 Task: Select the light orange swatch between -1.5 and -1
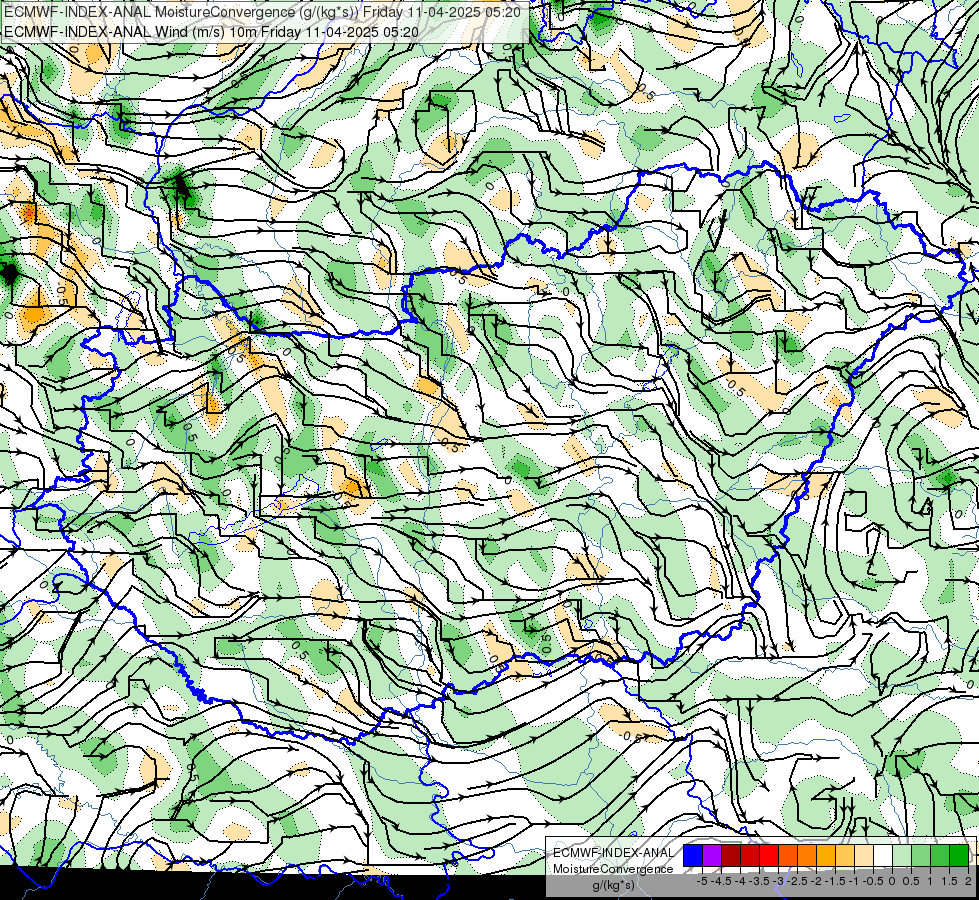pyautogui.click(x=845, y=856)
